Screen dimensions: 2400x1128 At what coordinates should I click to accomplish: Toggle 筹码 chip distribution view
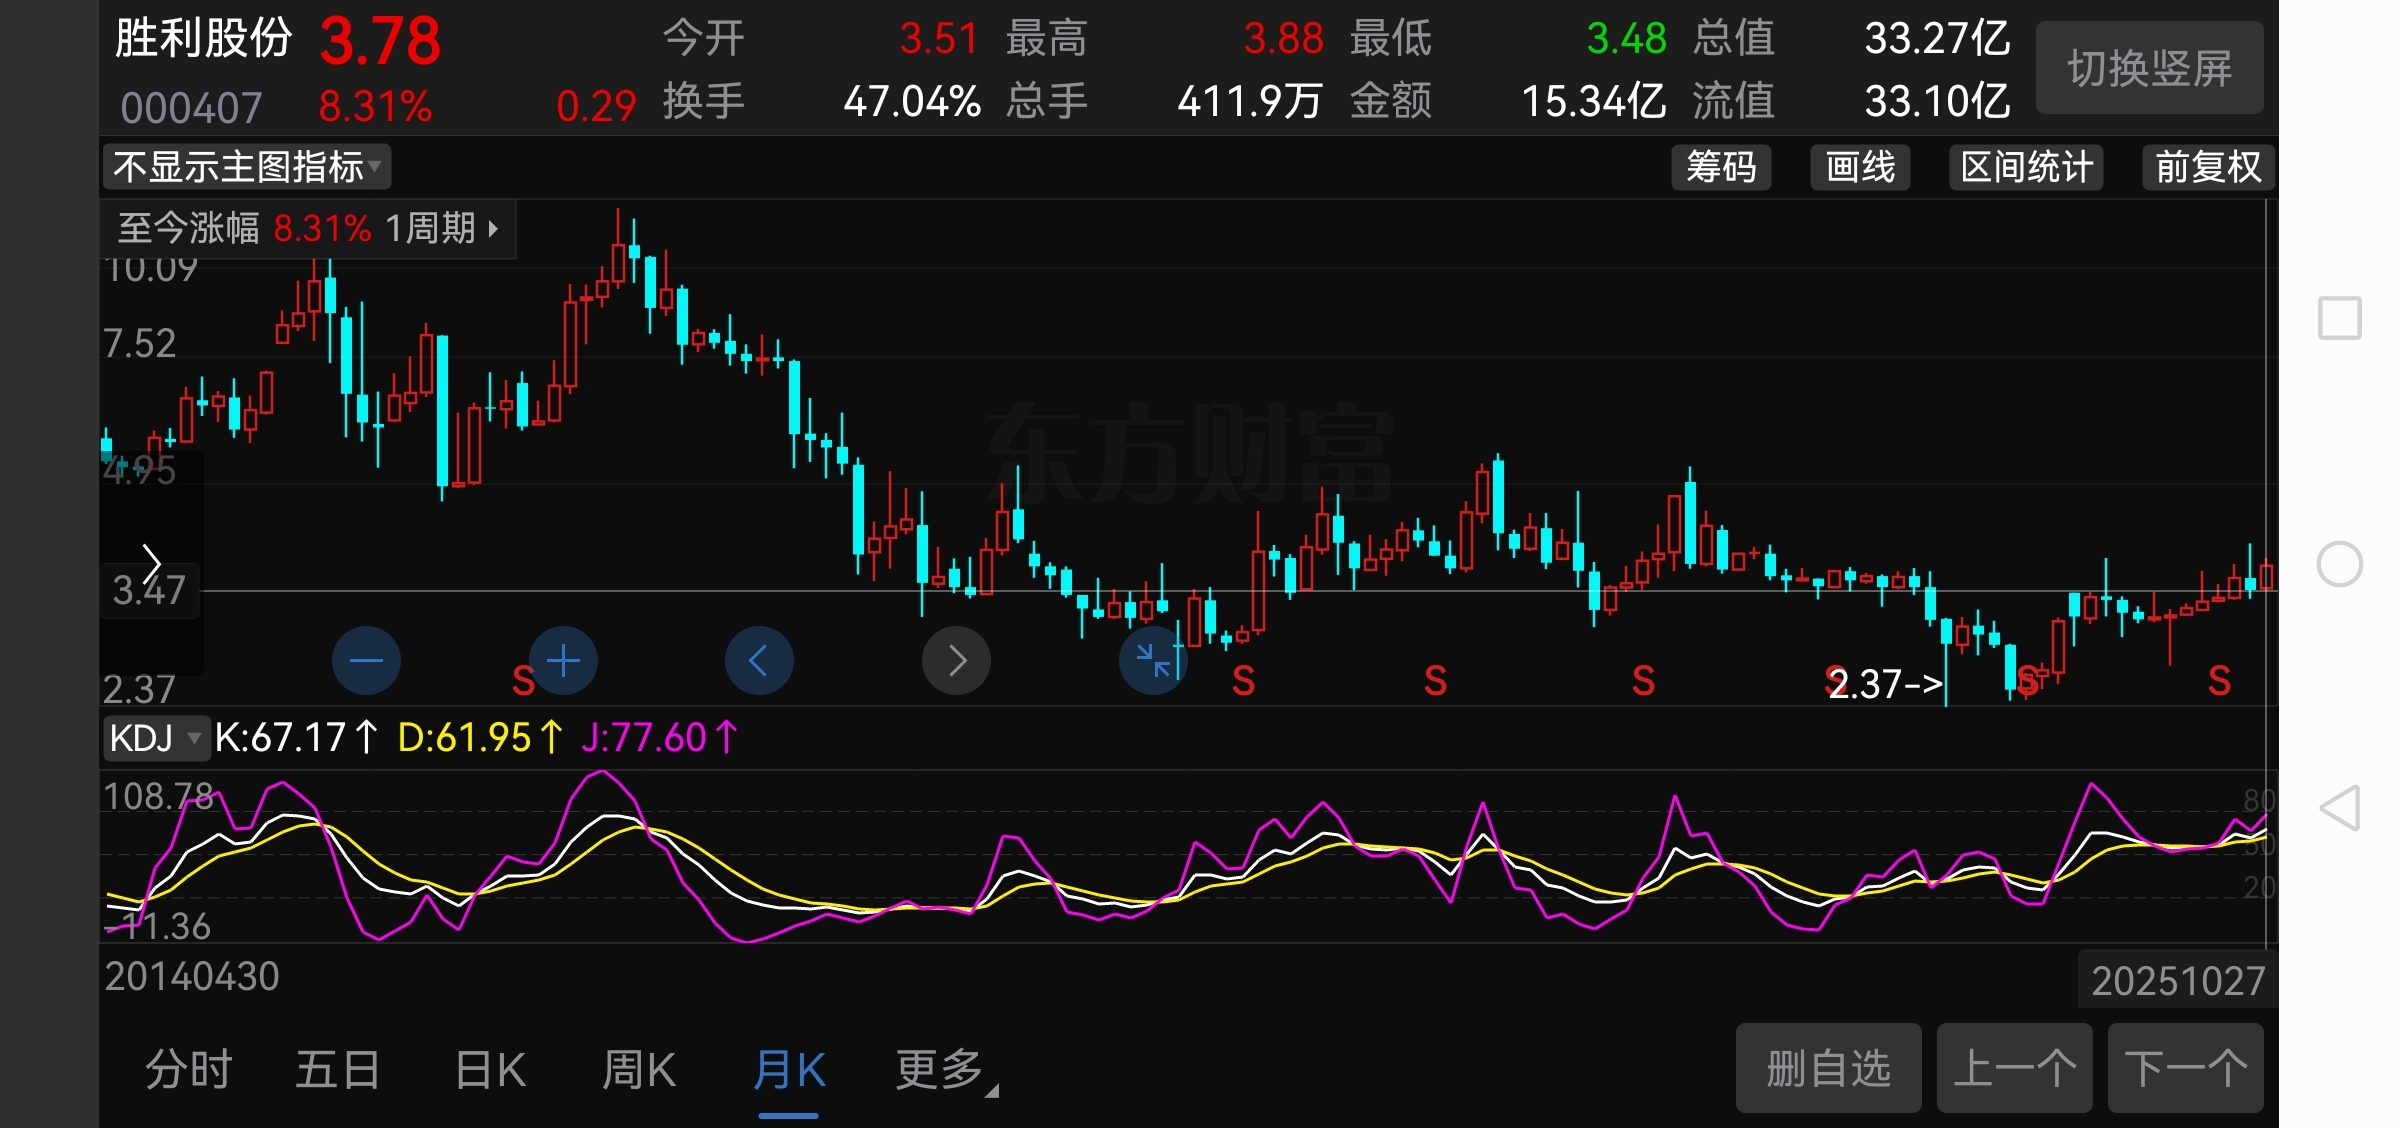pyautogui.click(x=1721, y=167)
